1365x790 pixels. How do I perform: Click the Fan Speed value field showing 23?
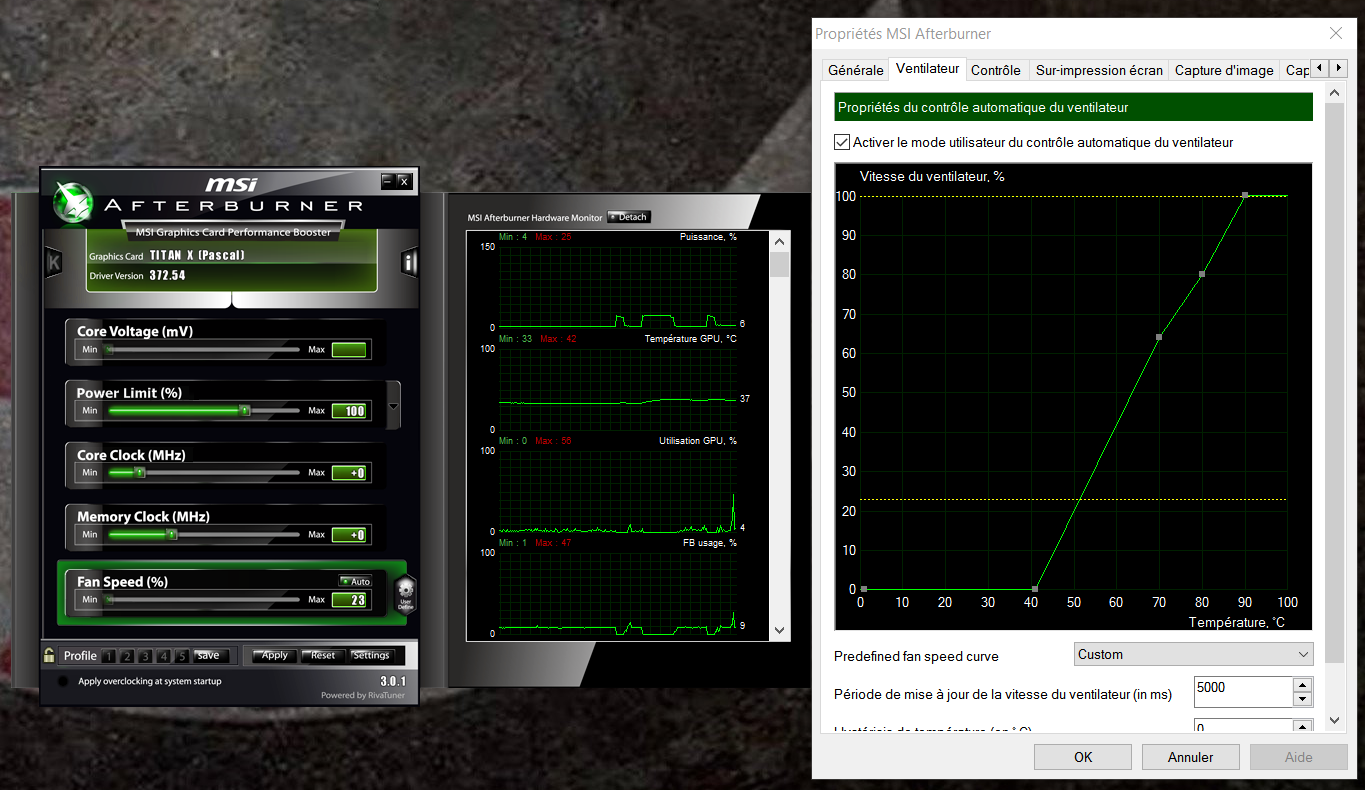pos(349,600)
